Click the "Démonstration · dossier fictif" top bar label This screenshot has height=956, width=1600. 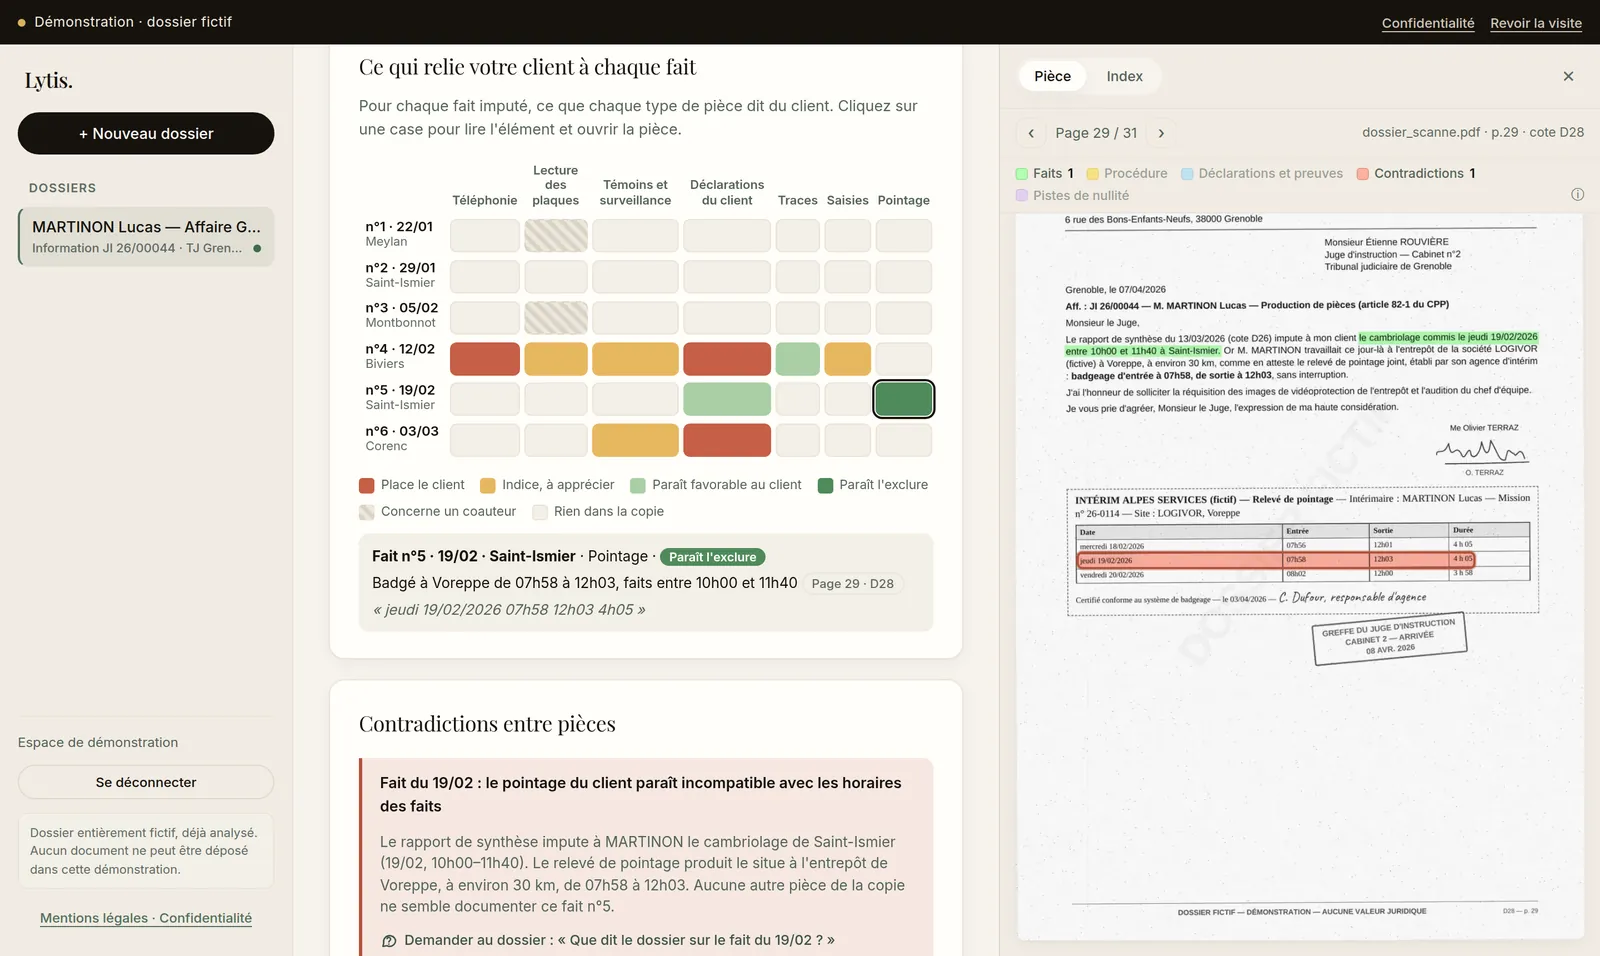pyautogui.click(x=133, y=22)
